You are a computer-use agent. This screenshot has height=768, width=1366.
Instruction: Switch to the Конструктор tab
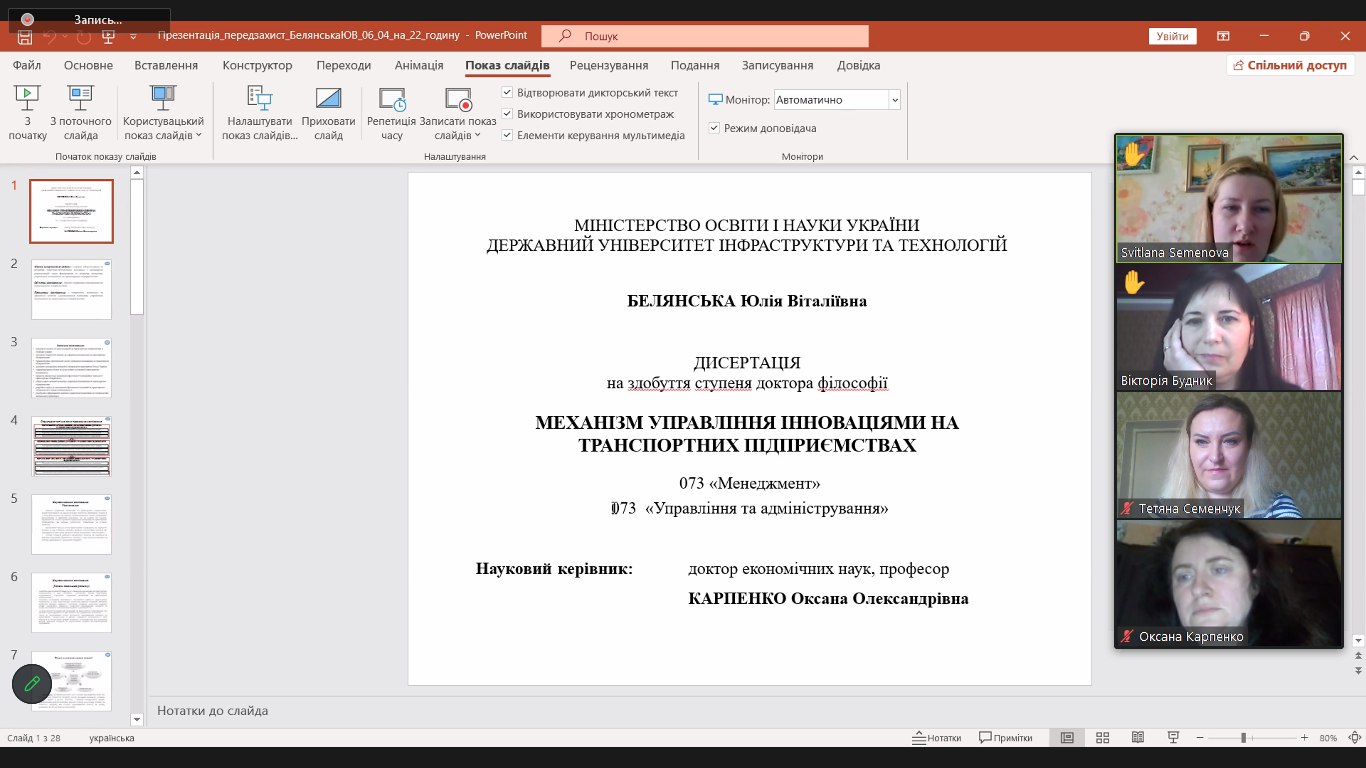pyautogui.click(x=258, y=65)
